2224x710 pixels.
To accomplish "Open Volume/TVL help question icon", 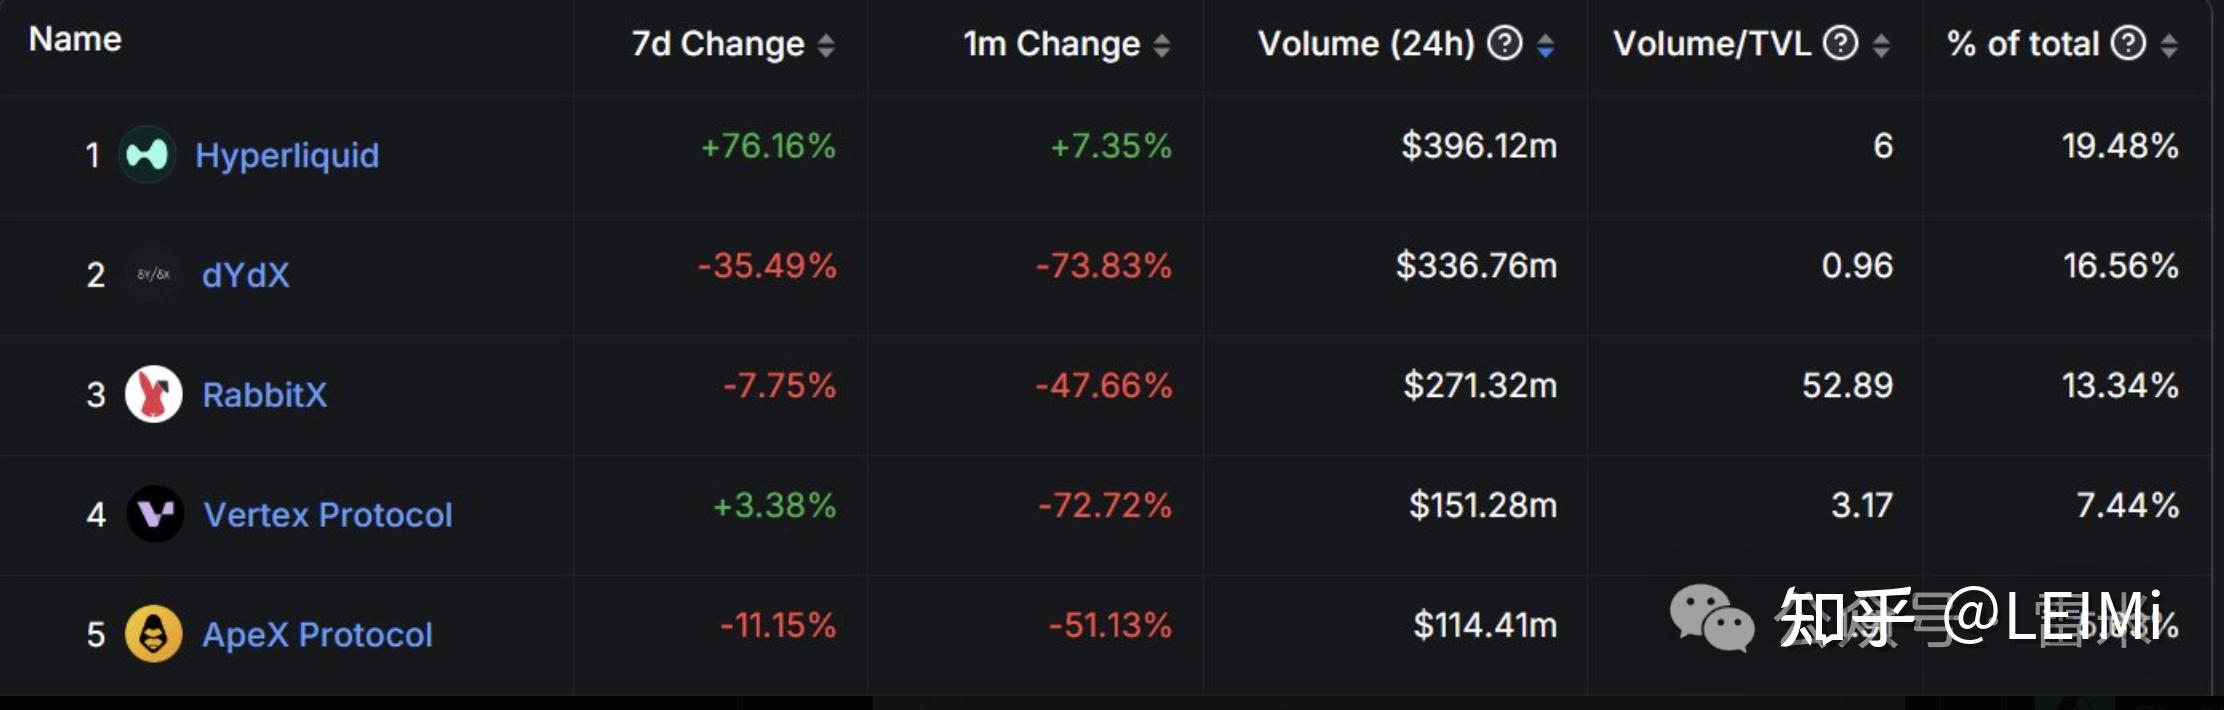I will coord(1840,43).
